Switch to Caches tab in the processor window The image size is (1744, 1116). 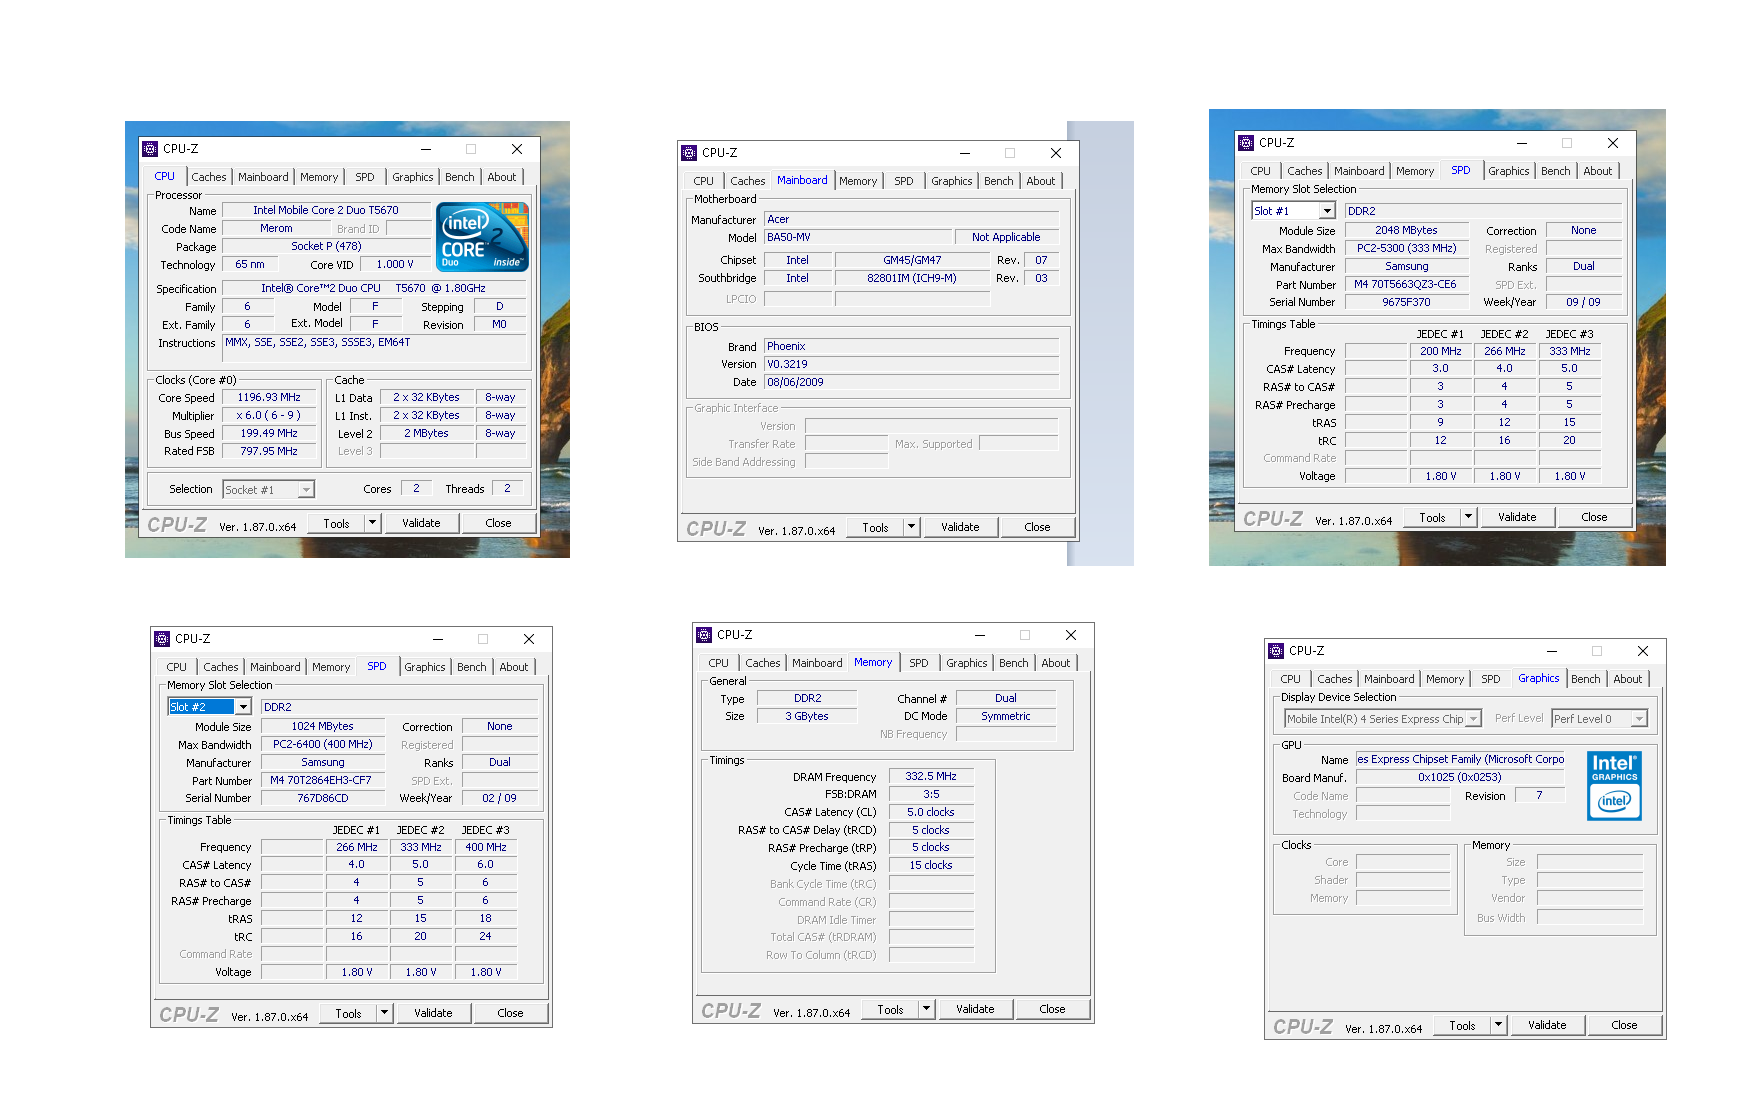(209, 177)
